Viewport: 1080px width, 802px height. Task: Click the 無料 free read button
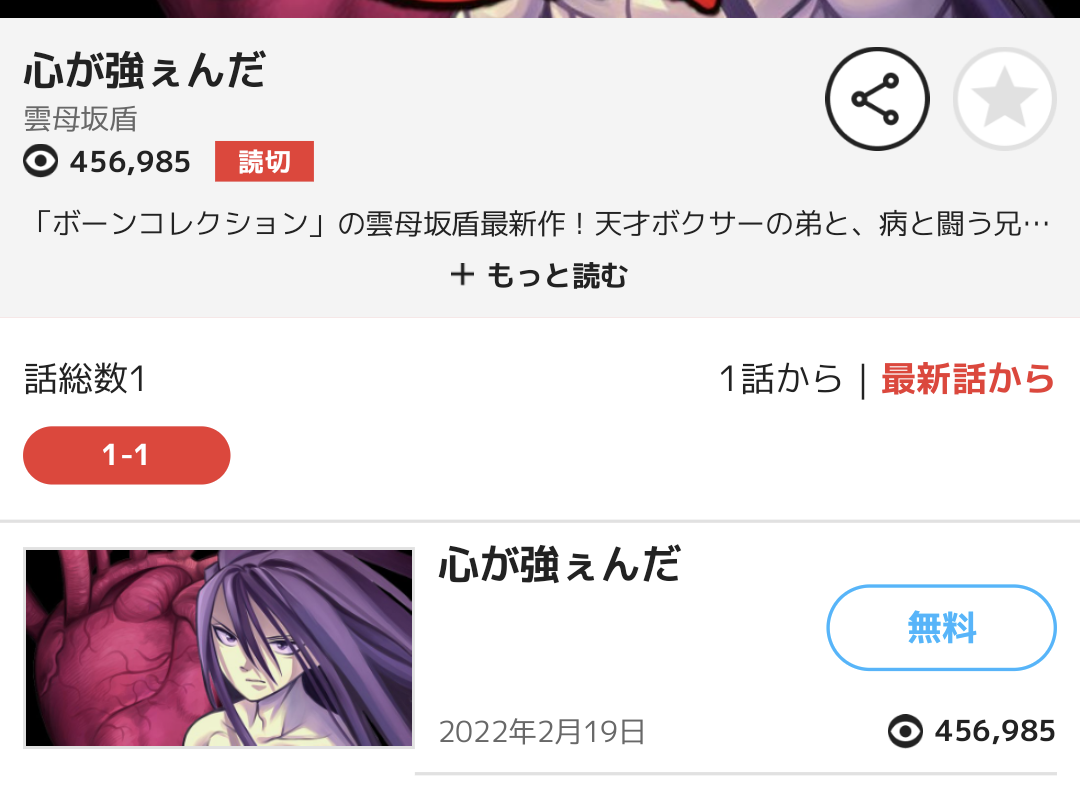pos(942,628)
